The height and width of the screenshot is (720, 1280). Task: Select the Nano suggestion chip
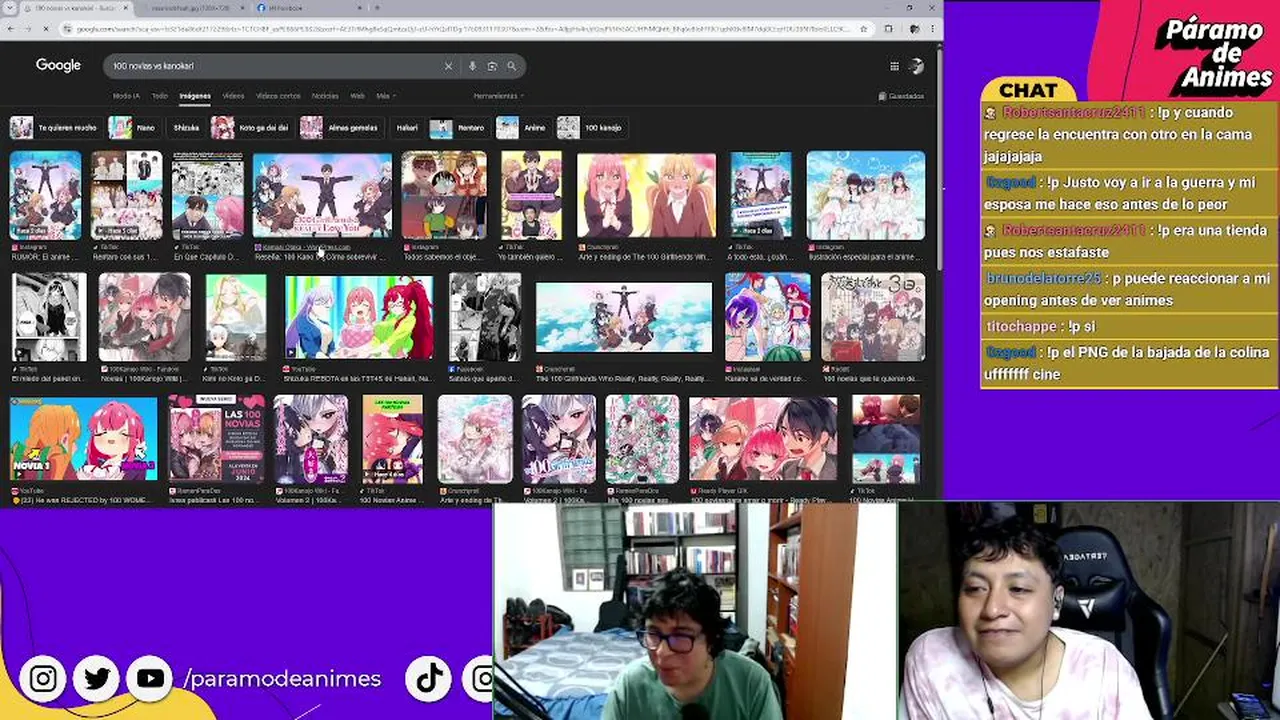[x=134, y=128]
